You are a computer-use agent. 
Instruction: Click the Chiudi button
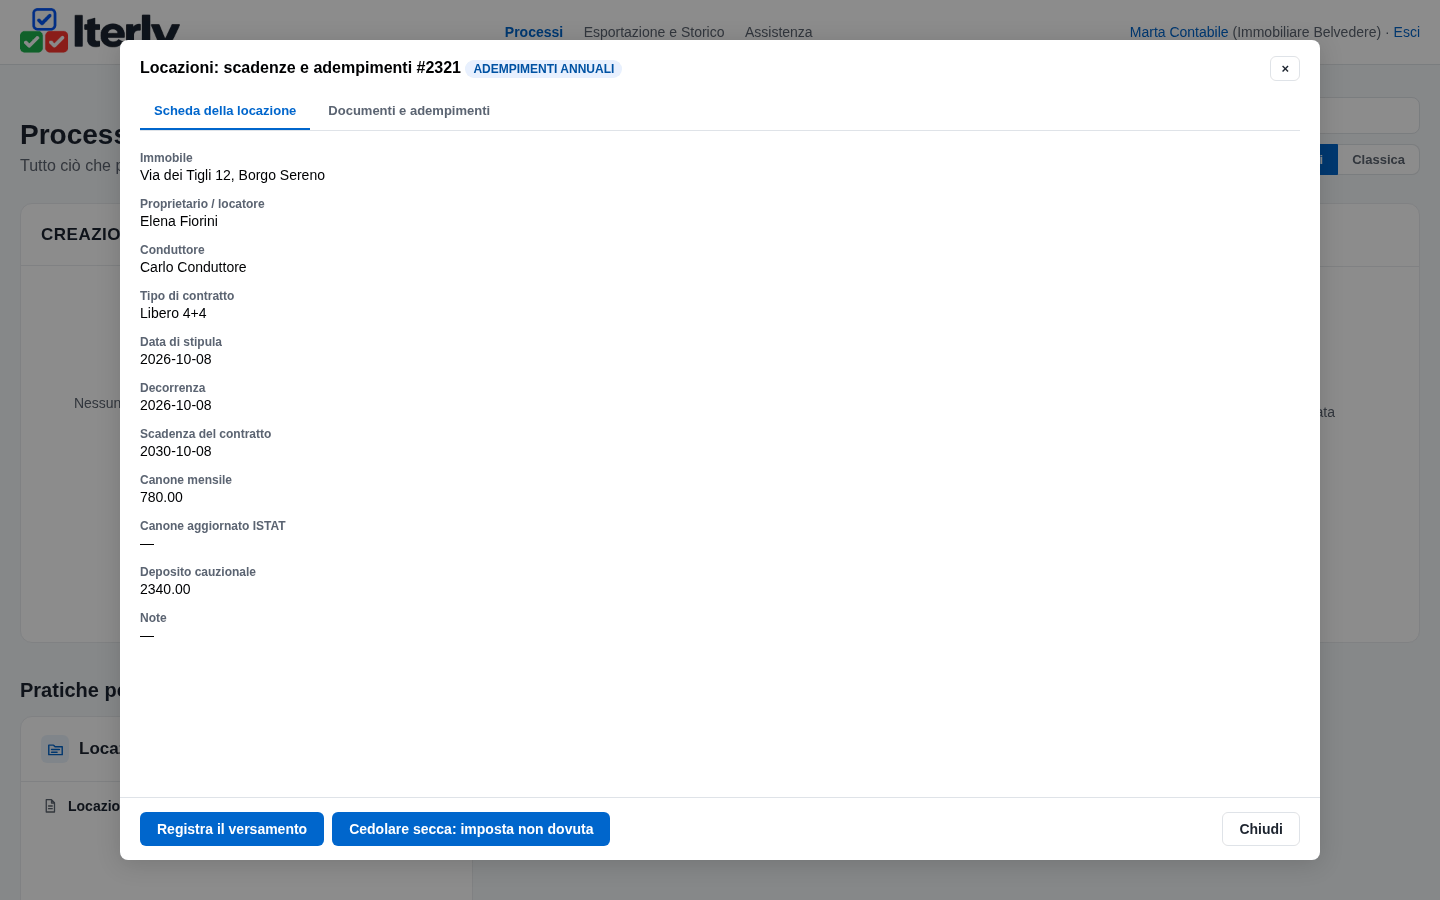click(x=1261, y=829)
